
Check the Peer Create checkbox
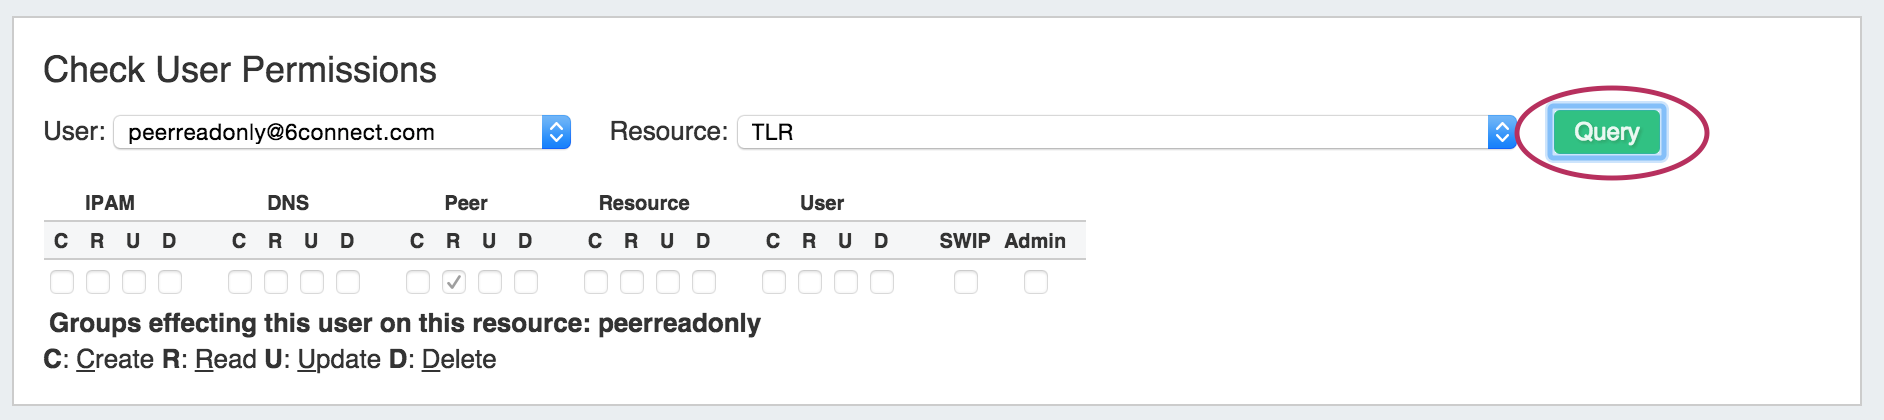[418, 282]
